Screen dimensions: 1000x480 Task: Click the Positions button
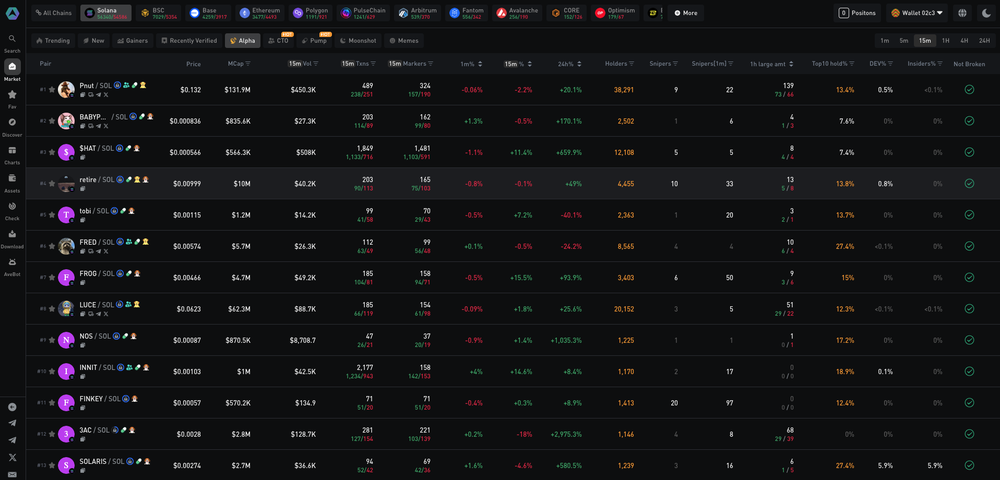[857, 13]
